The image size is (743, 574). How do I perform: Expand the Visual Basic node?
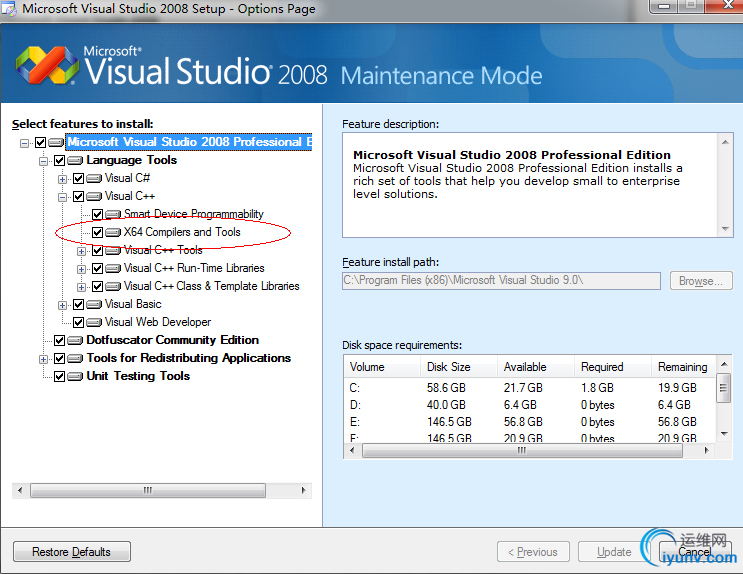point(62,305)
